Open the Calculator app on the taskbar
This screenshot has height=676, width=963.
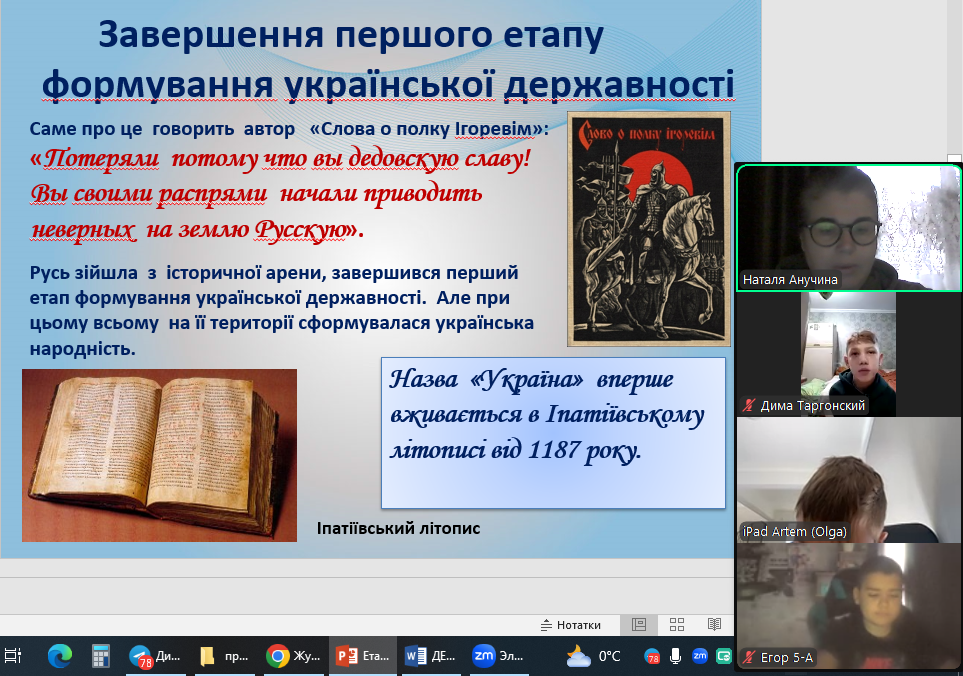[100, 656]
